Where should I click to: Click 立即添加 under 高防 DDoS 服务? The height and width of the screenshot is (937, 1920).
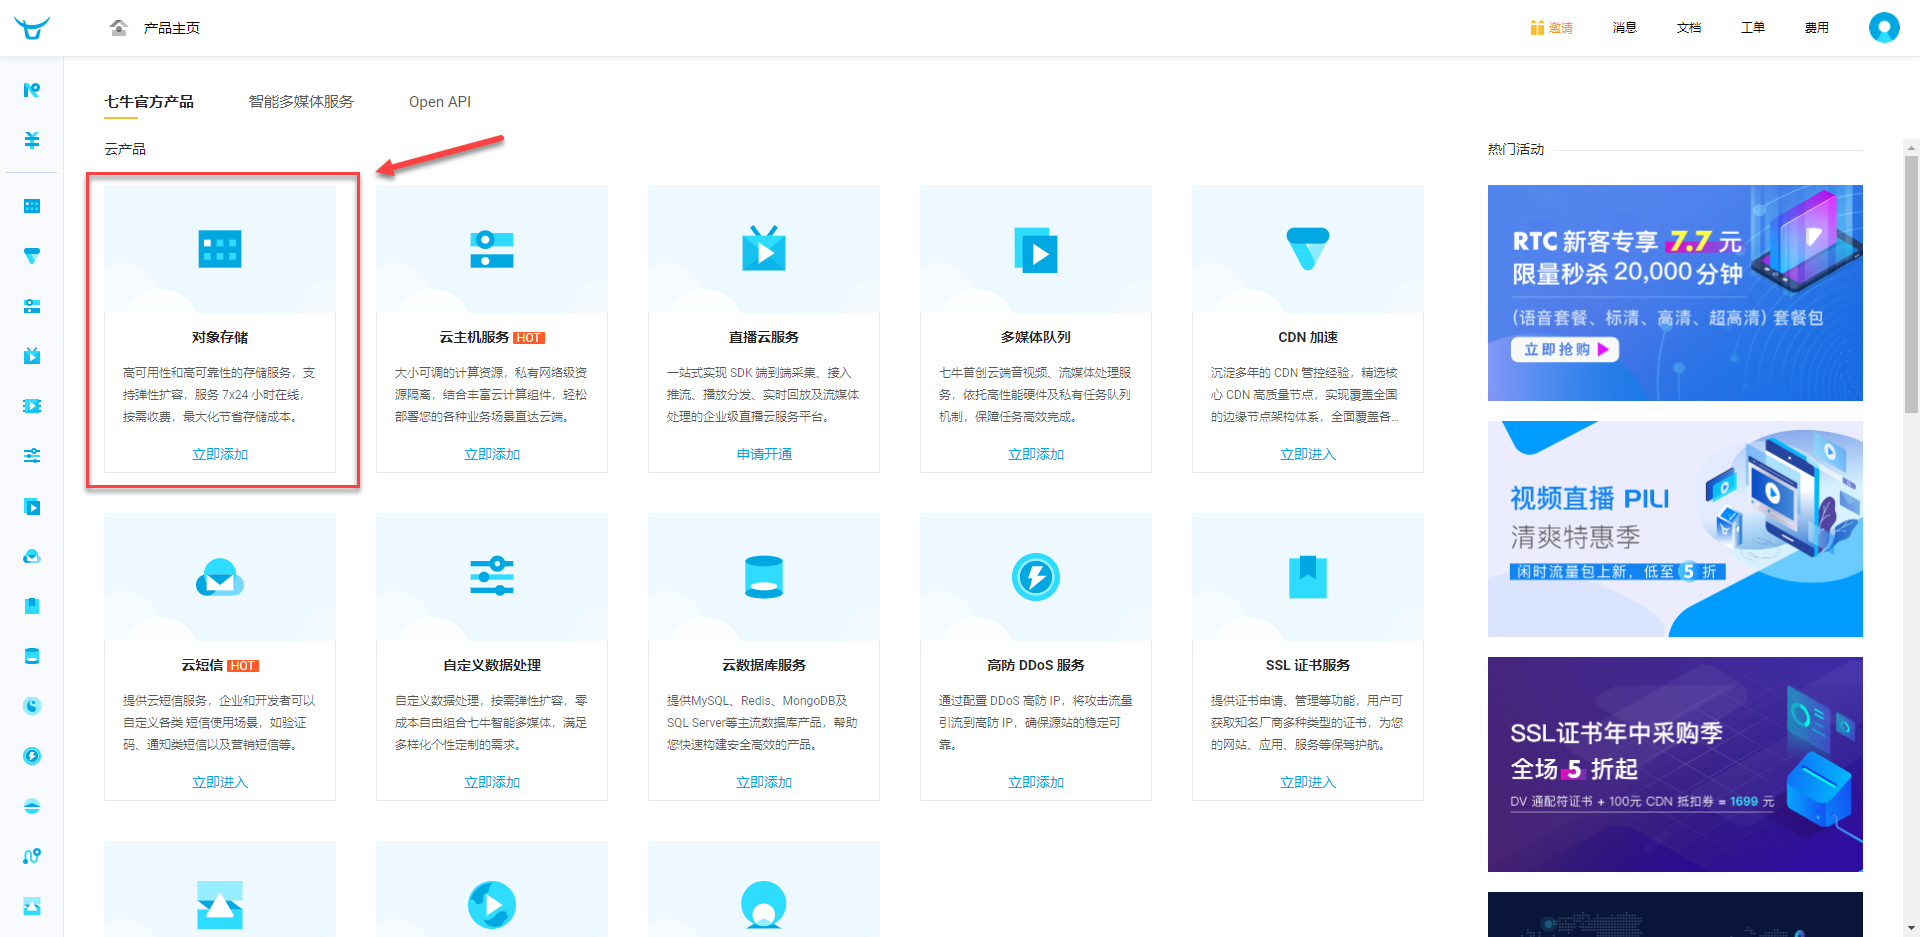click(1036, 782)
